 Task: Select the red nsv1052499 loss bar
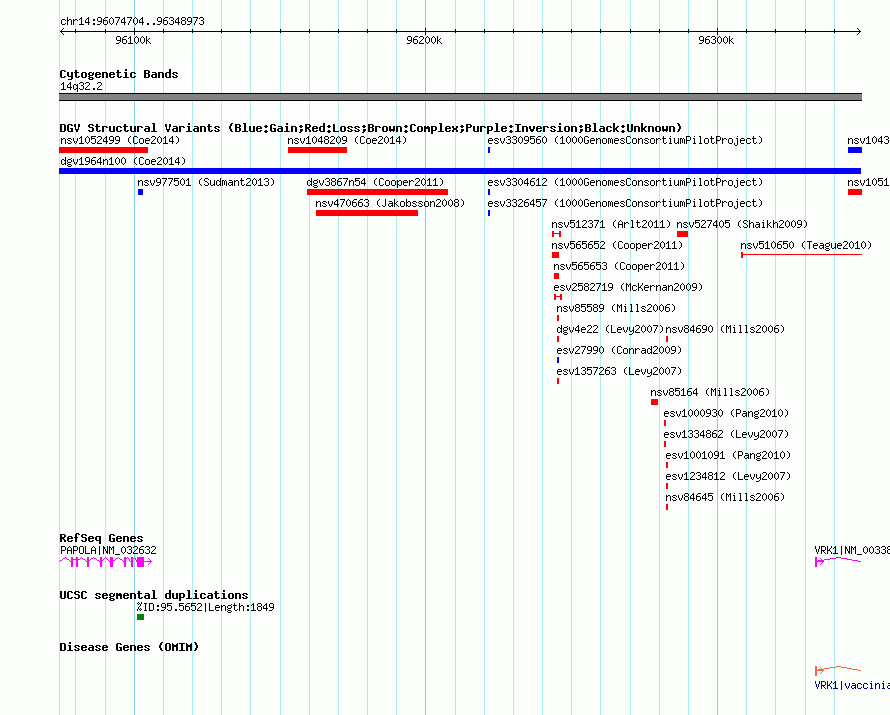point(103,150)
